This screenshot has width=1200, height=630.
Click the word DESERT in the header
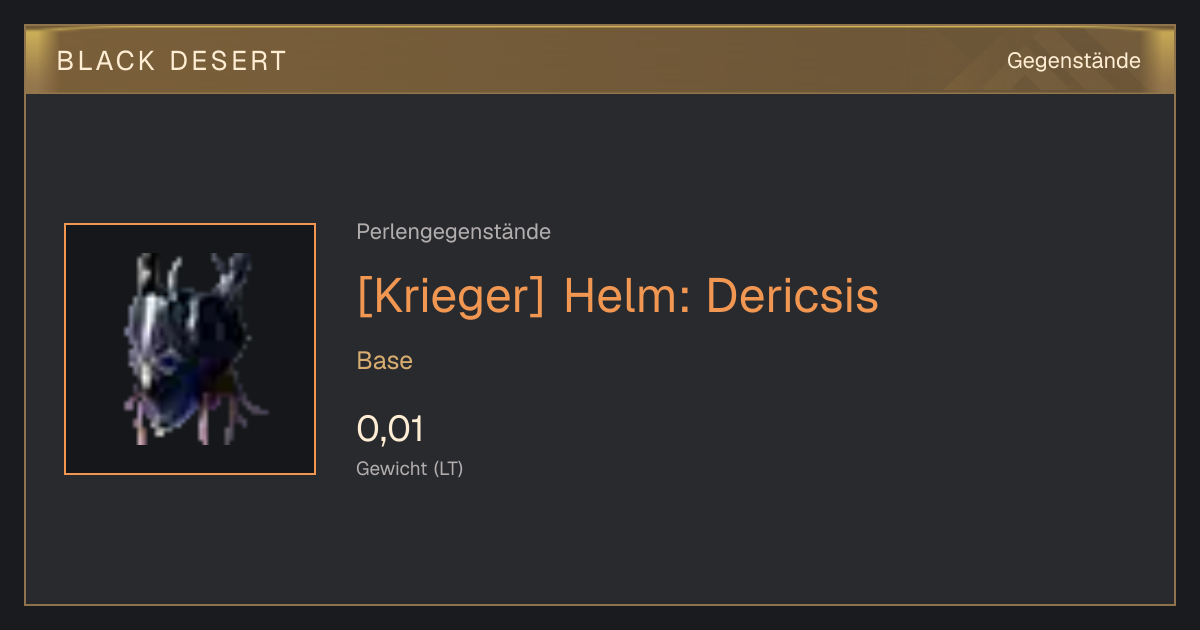[228, 61]
